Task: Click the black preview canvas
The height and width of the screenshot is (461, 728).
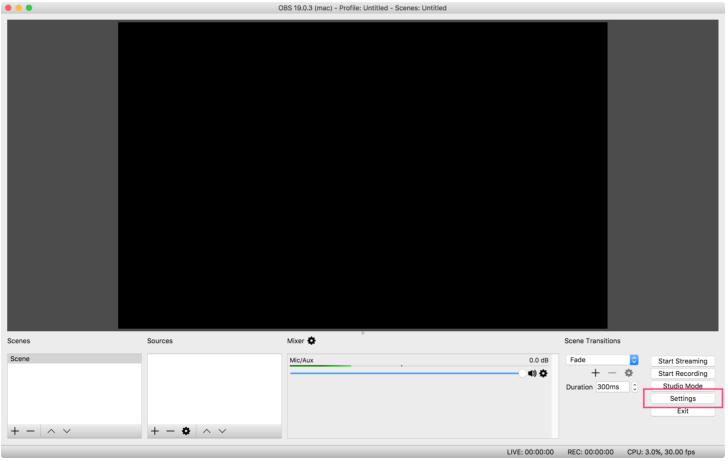Action: 363,175
